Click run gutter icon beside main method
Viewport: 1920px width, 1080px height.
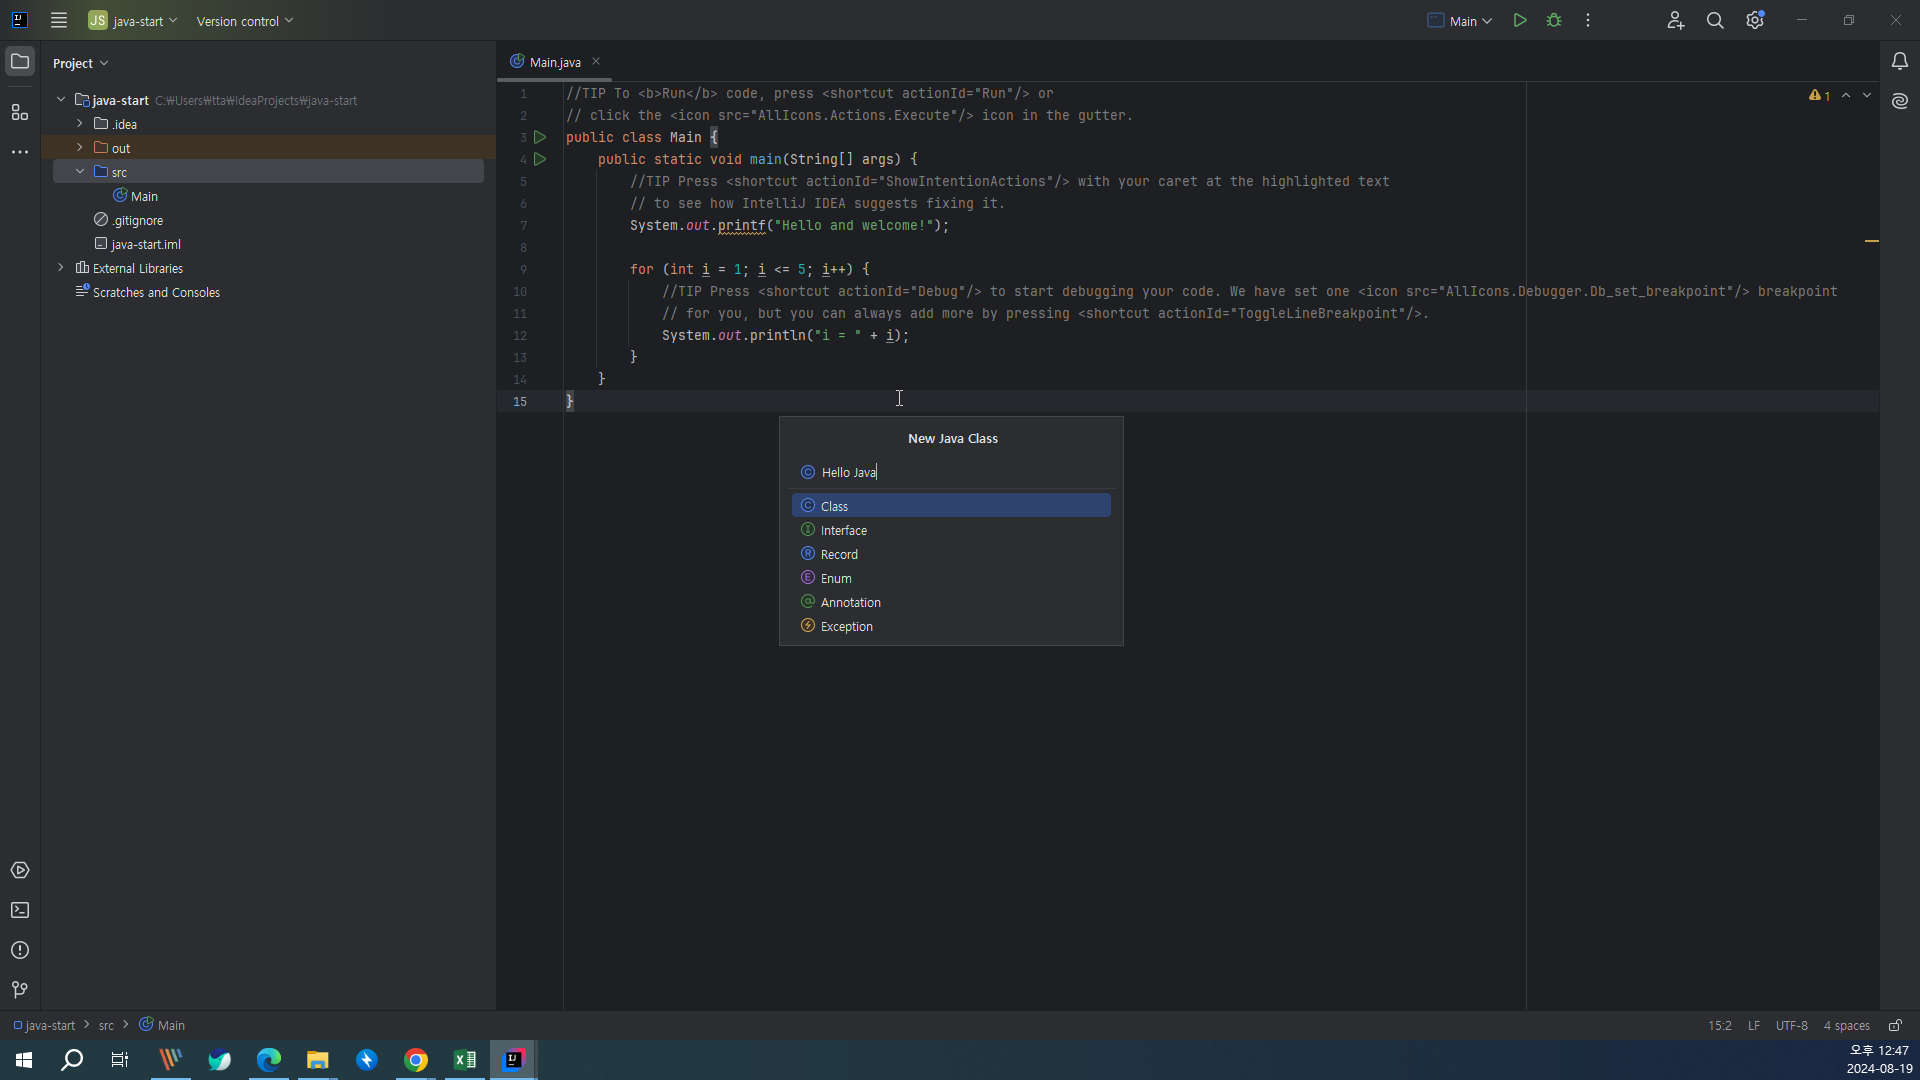[x=540, y=159]
